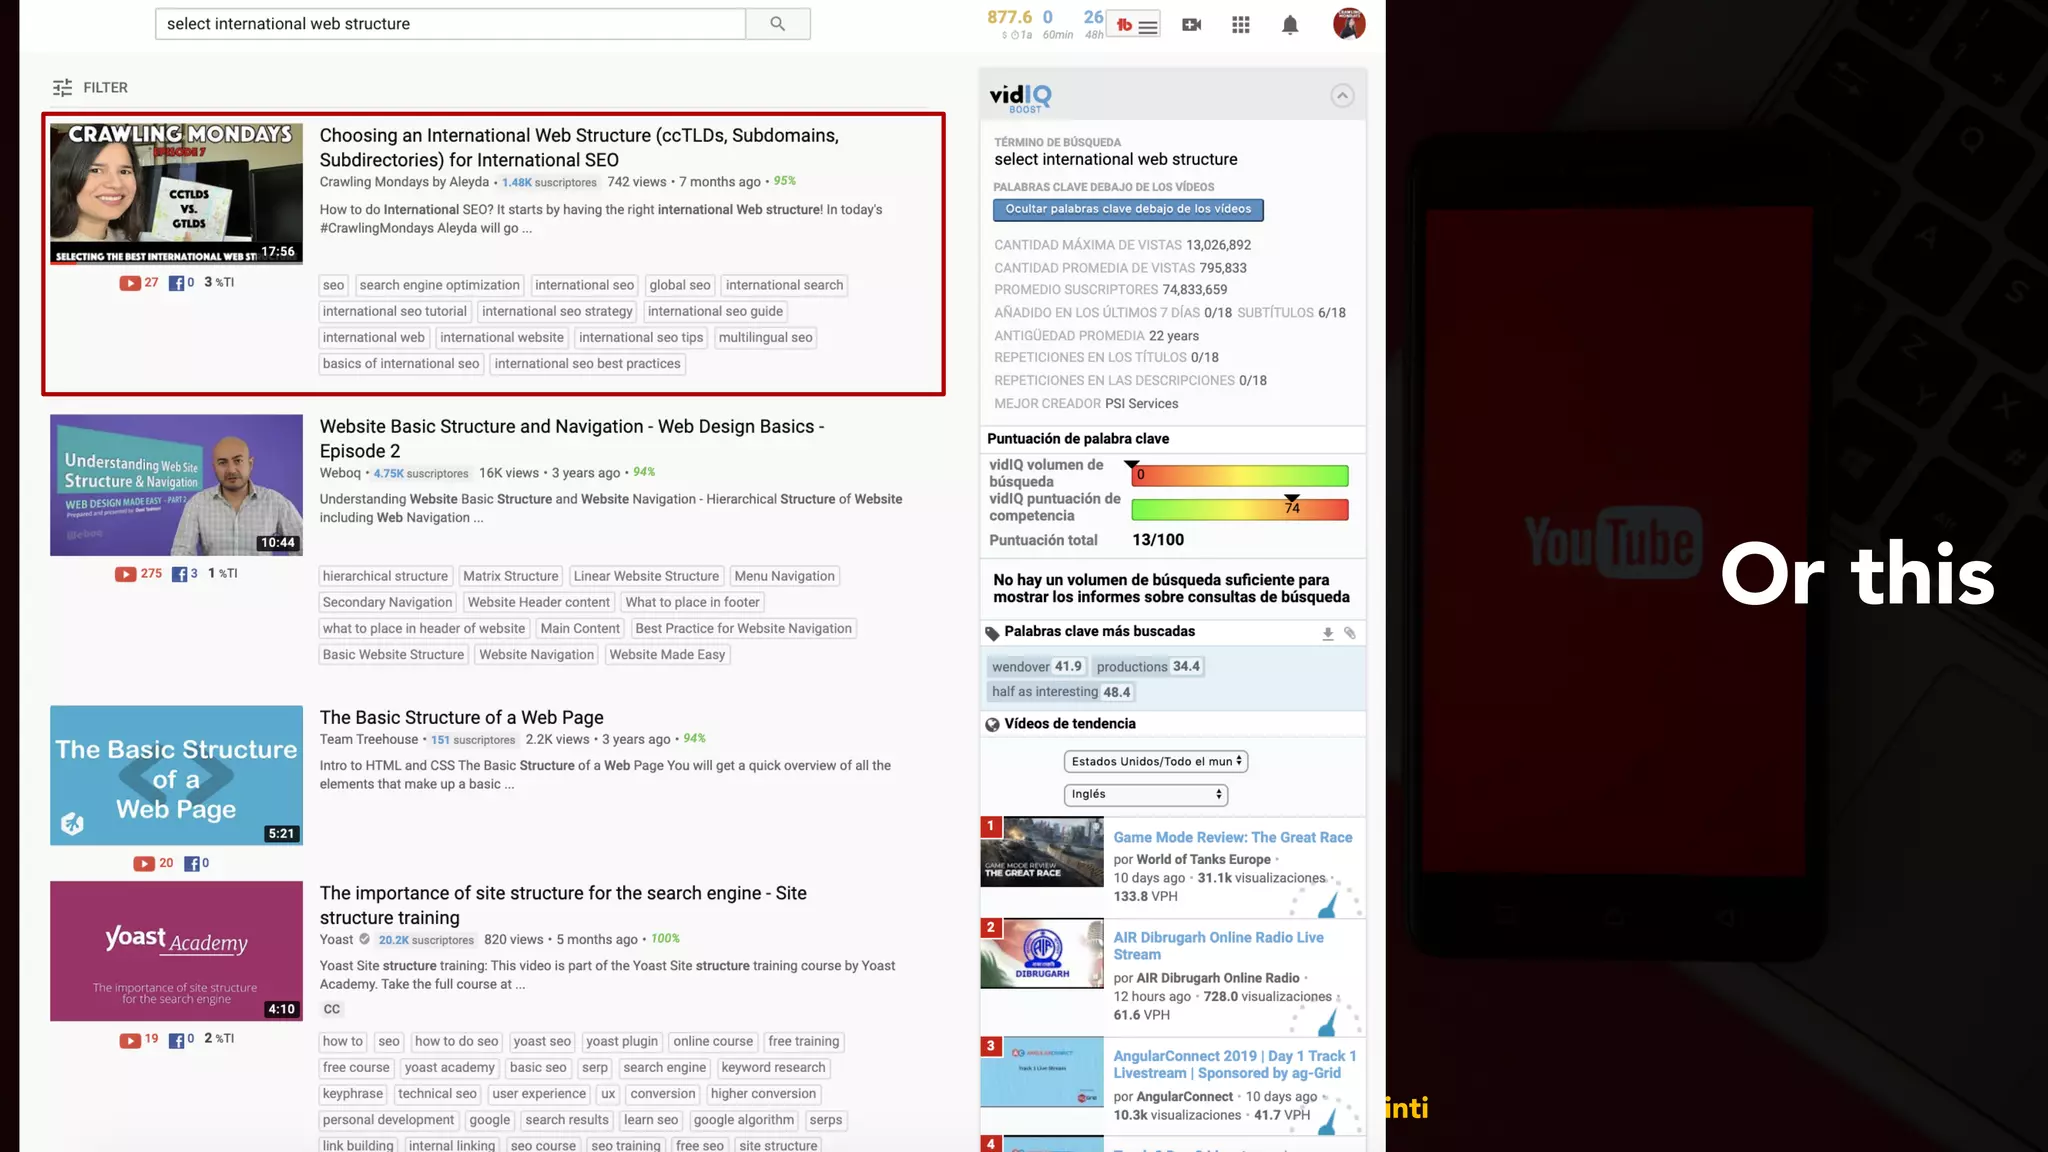Click Facebook icon under Crawling Mondays video

(x=176, y=283)
